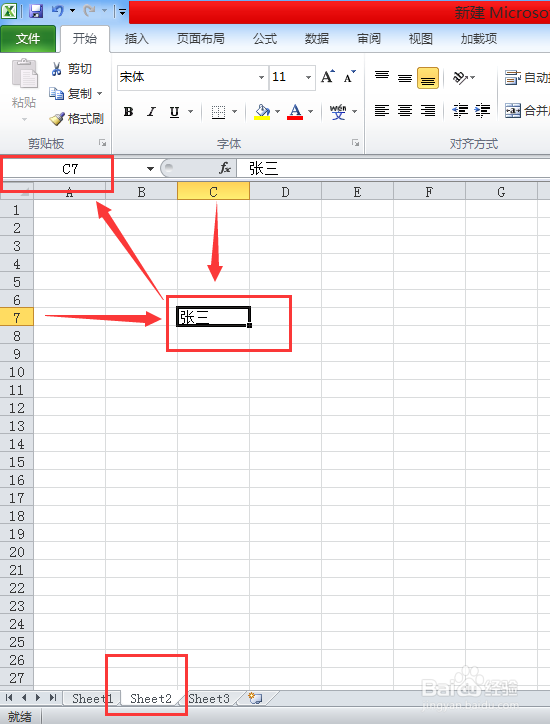Viewport: 550px width, 724px height.
Task: Align text right
Action: [x=428, y=111]
